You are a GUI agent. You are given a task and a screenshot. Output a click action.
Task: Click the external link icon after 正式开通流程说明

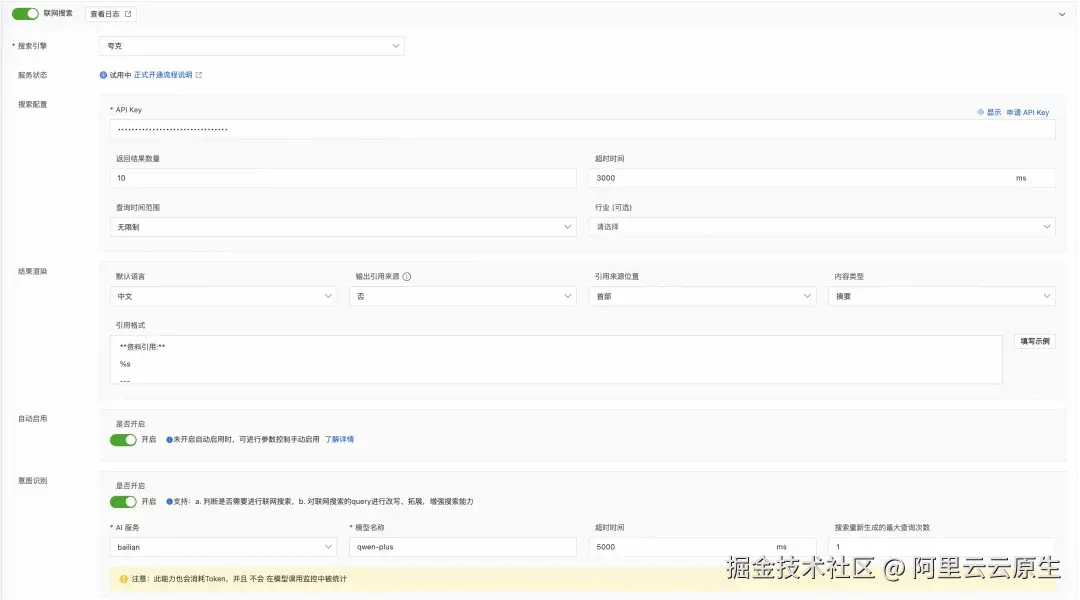tap(198, 74)
